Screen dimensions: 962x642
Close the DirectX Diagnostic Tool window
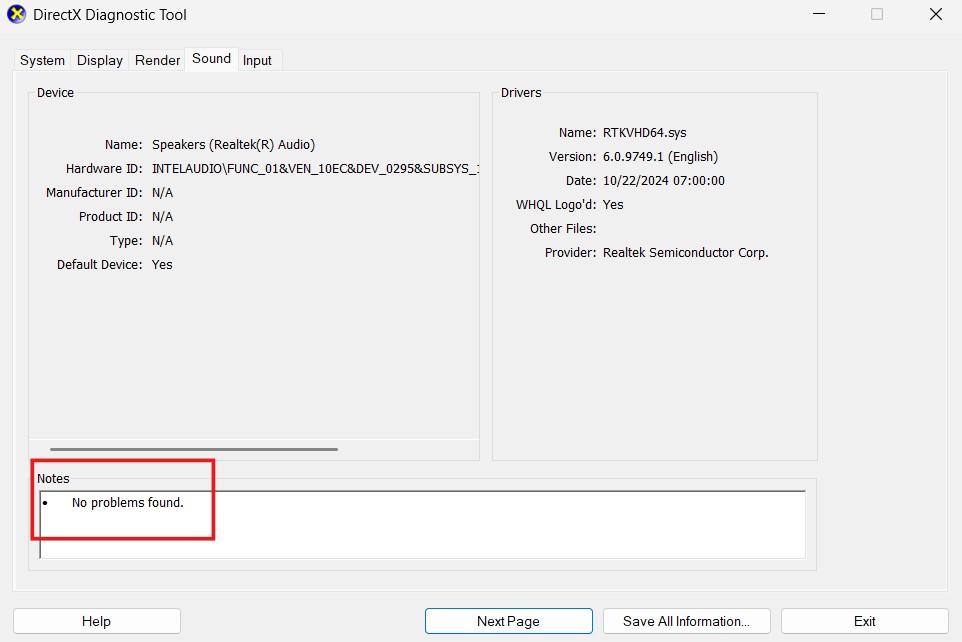935,15
